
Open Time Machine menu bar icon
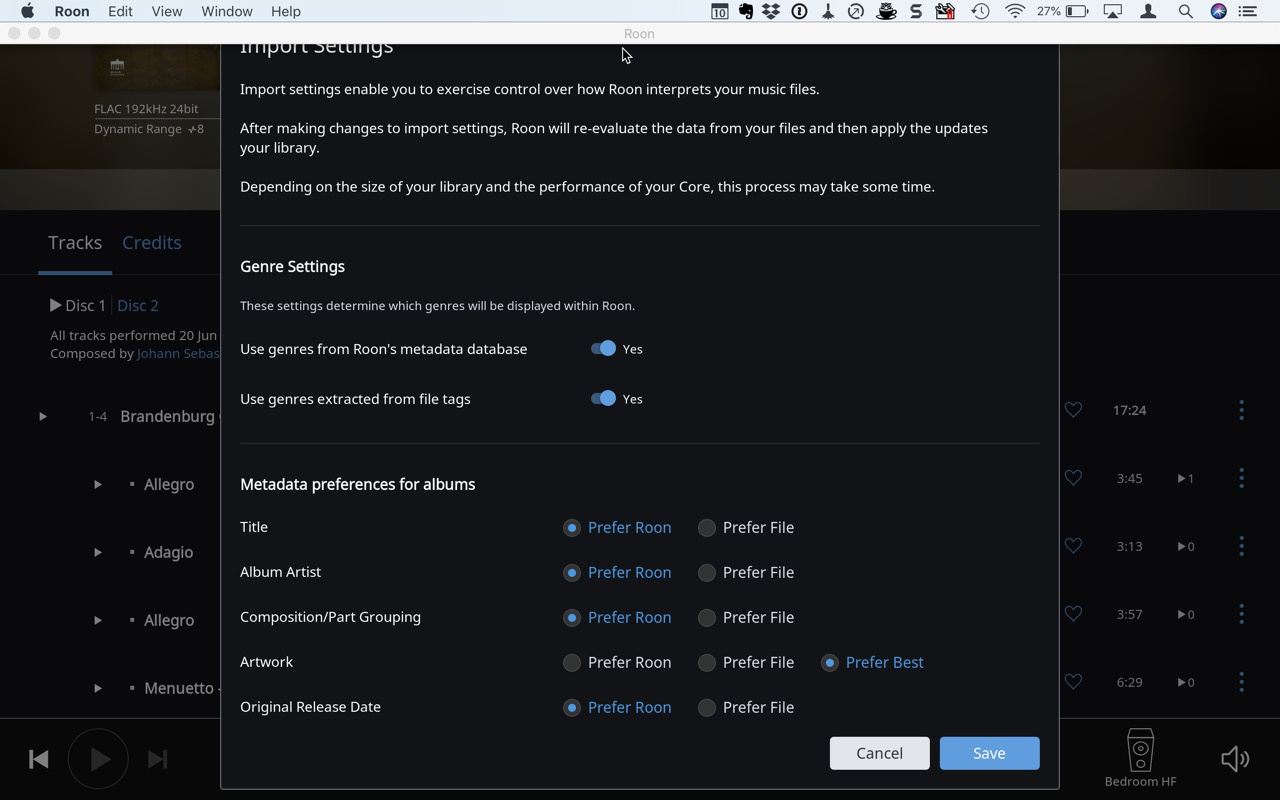pyautogui.click(x=980, y=12)
